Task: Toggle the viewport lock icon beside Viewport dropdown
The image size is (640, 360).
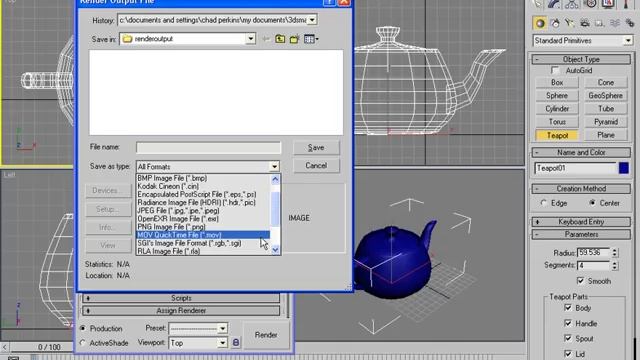Action: point(236,342)
